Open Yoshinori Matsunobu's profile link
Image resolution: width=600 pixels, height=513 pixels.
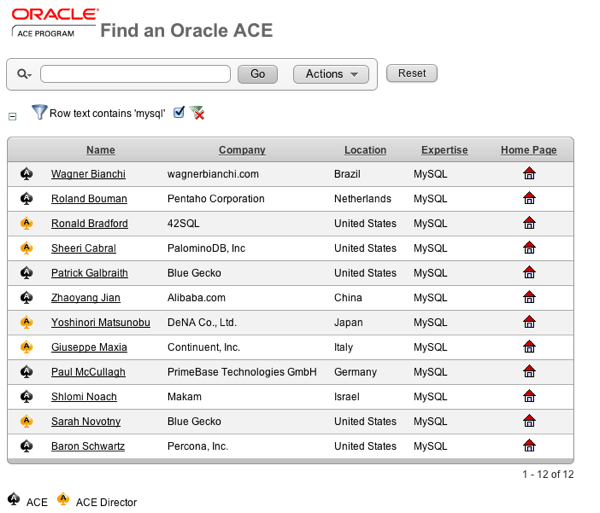(x=100, y=322)
